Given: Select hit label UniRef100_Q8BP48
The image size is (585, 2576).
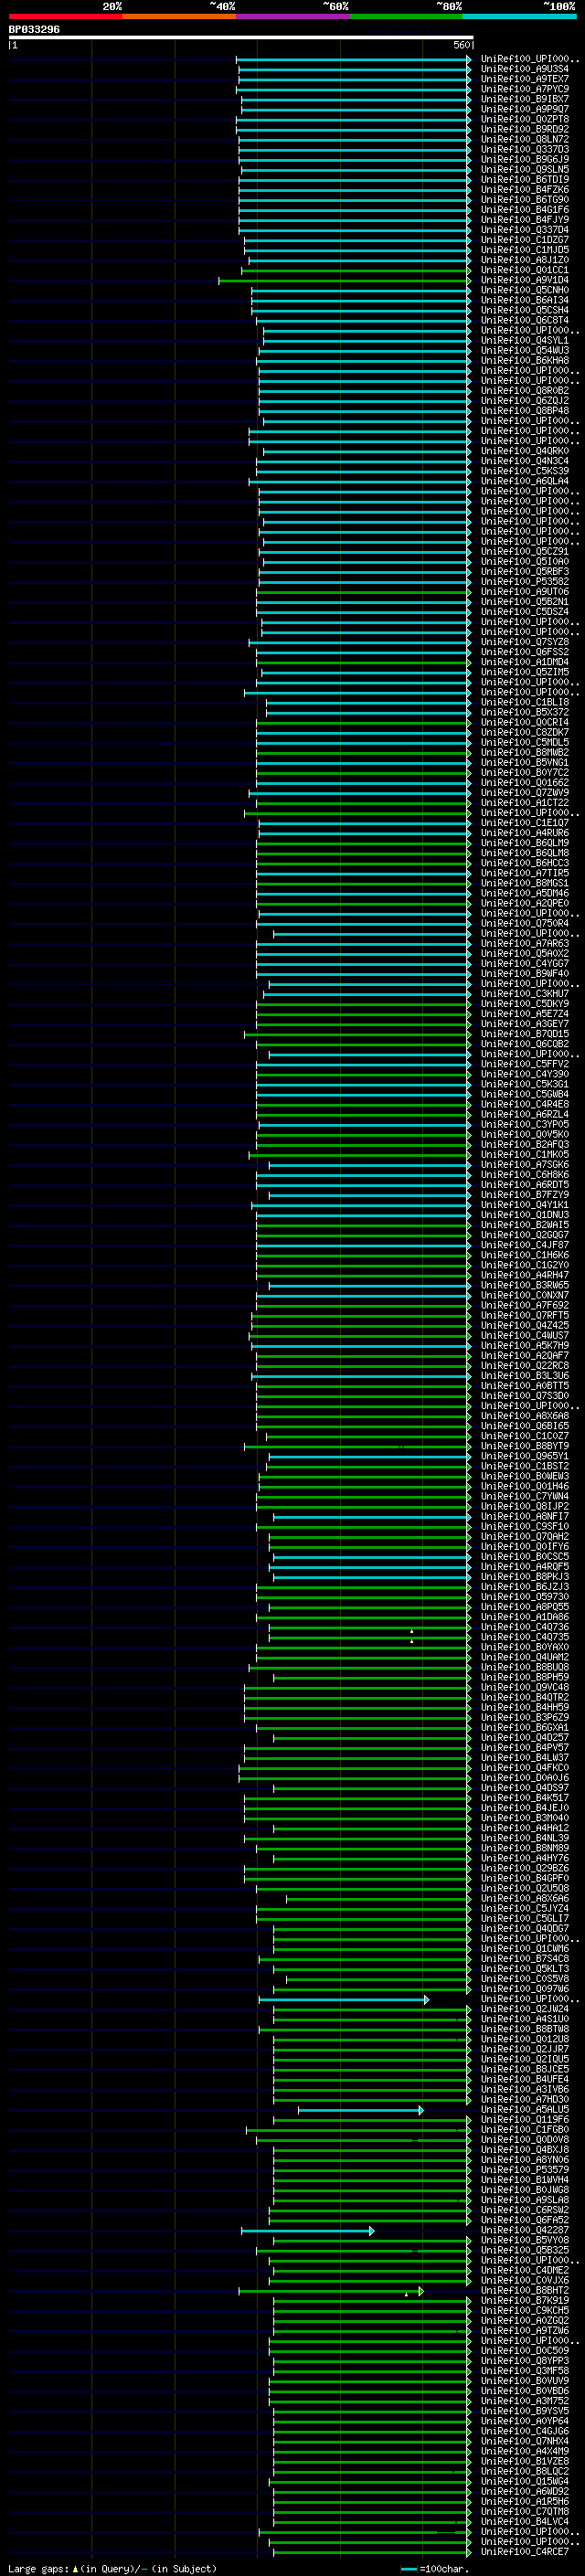Looking at the screenshot, I should pyautogui.click(x=525, y=411).
